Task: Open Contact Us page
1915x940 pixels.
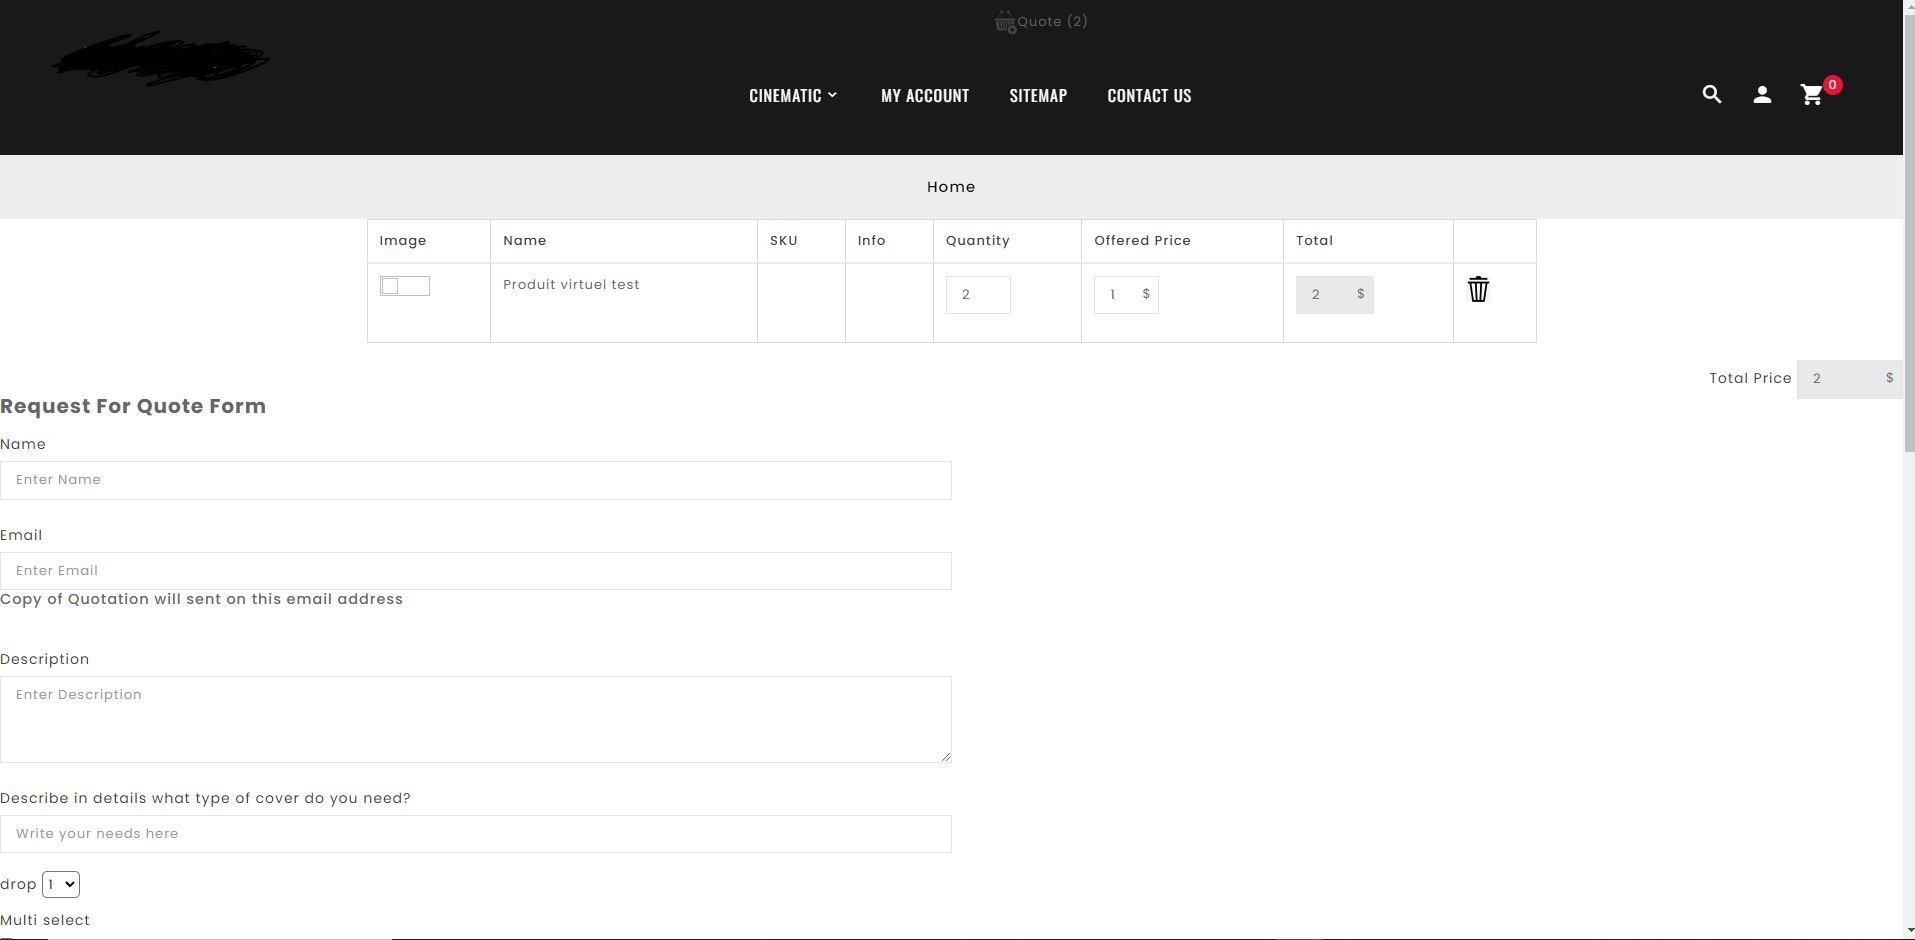Action: (x=1149, y=95)
